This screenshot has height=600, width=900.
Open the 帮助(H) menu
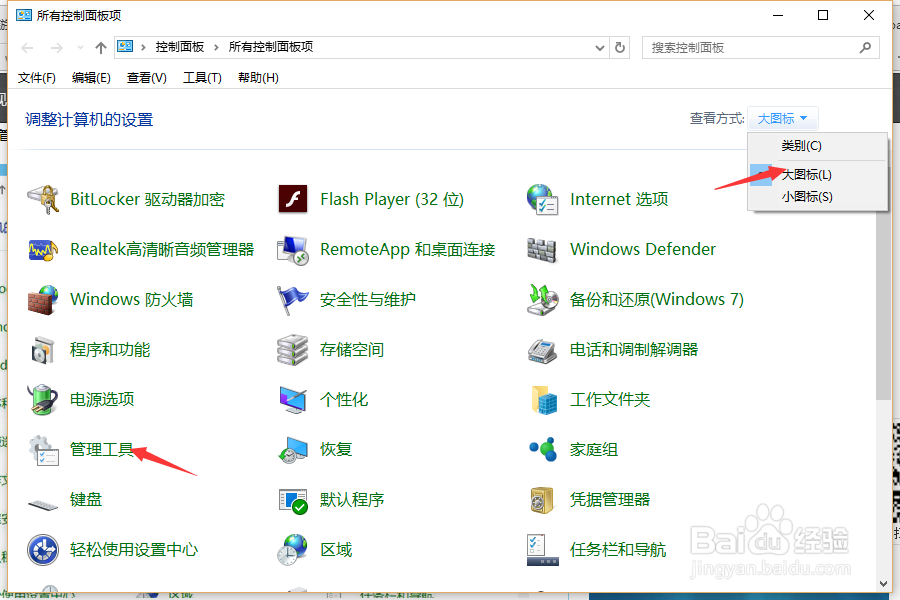point(258,78)
